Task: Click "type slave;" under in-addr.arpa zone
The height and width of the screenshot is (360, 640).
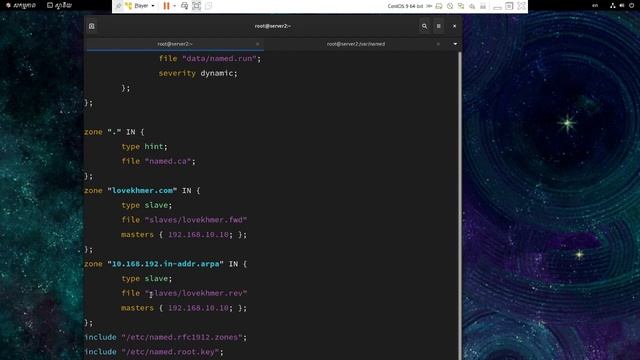Action: tap(147, 279)
